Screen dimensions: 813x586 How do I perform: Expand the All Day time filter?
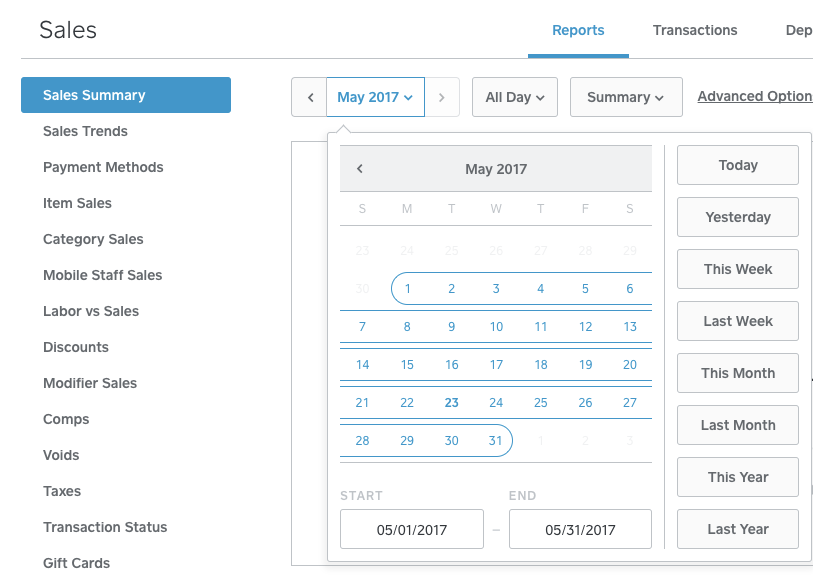(x=514, y=97)
